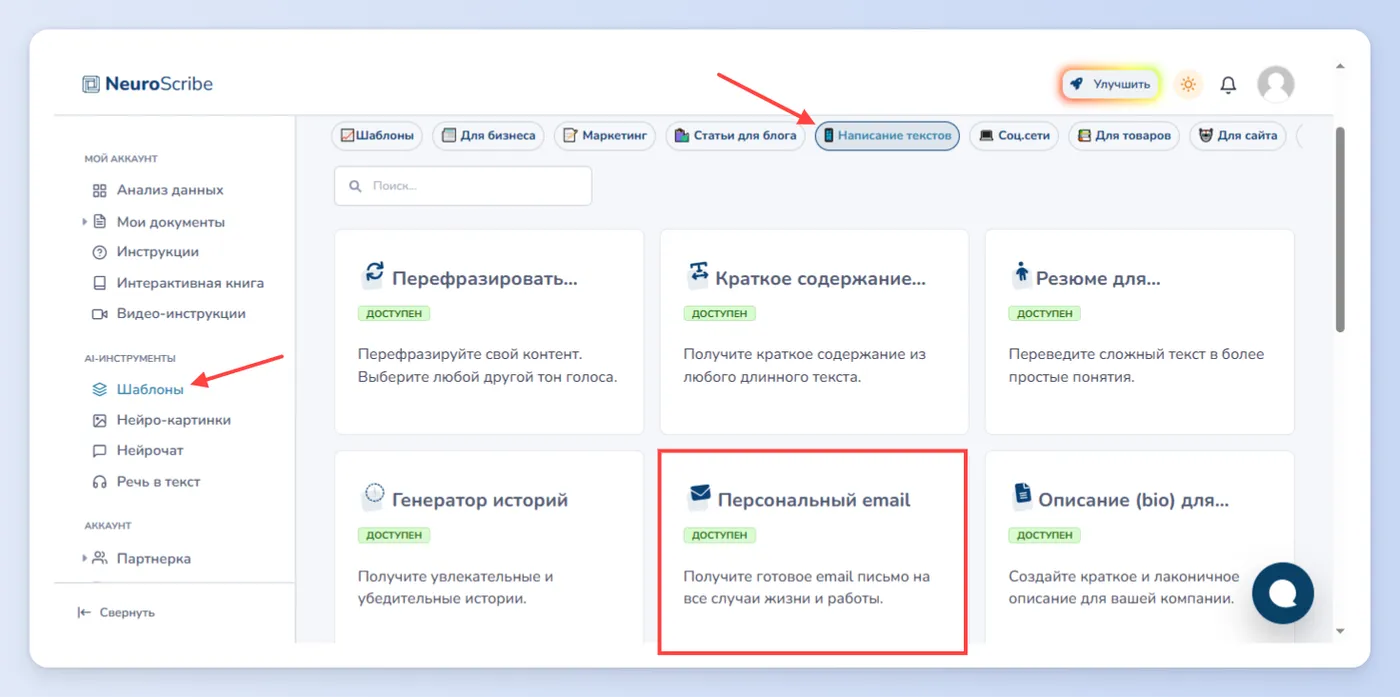Collapse sidebar with Свернуть

pos(116,612)
